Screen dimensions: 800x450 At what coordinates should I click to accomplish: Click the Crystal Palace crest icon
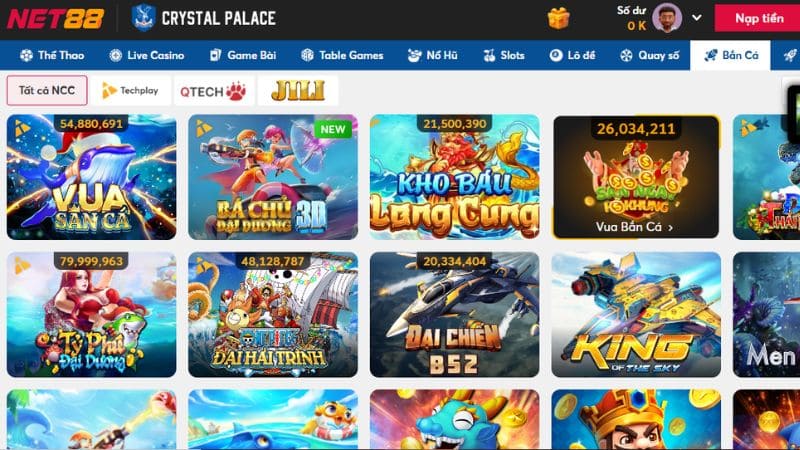click(143, 18)
